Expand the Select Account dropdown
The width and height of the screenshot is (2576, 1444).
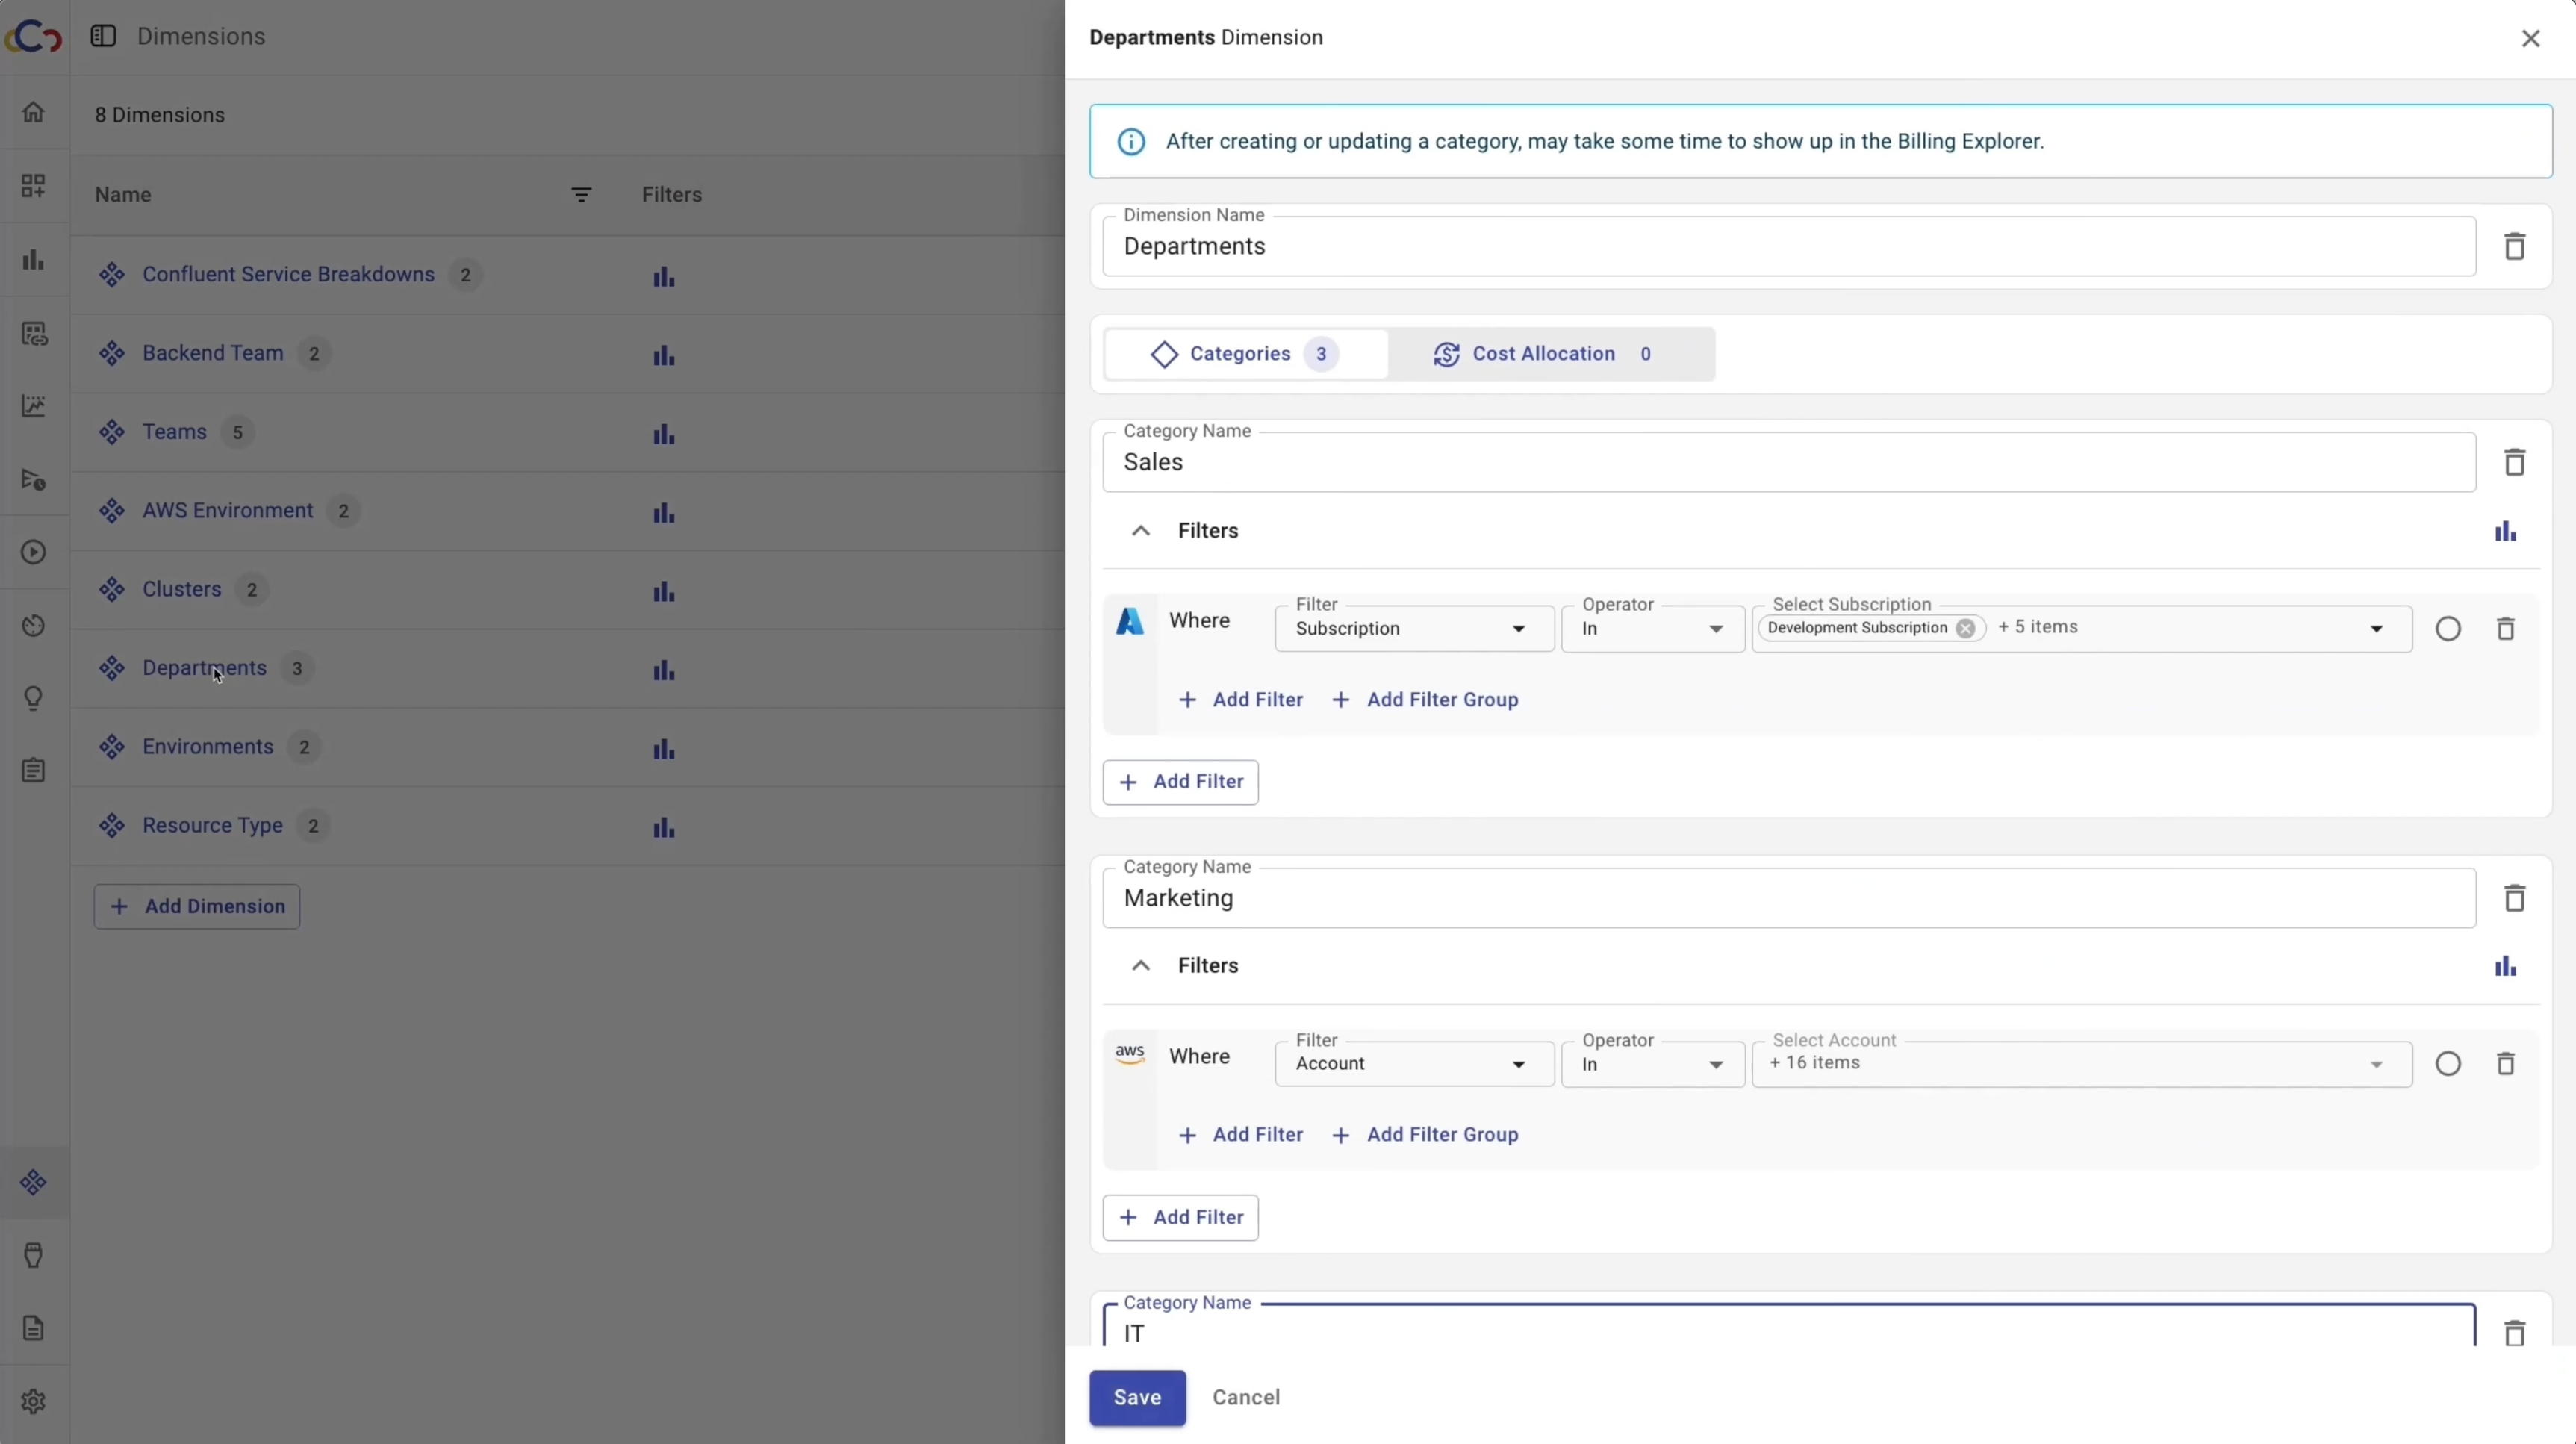coord(2376,1064)
